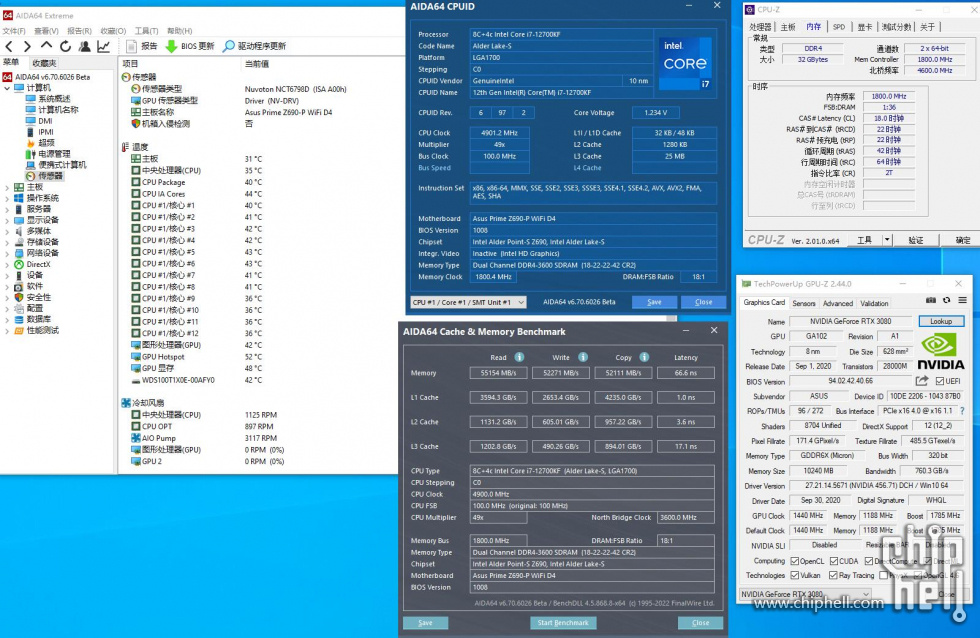The height and width of the screenshot is (638, 980).
Task: Click GPU-Z refresh icon
Action: (946, 301)
